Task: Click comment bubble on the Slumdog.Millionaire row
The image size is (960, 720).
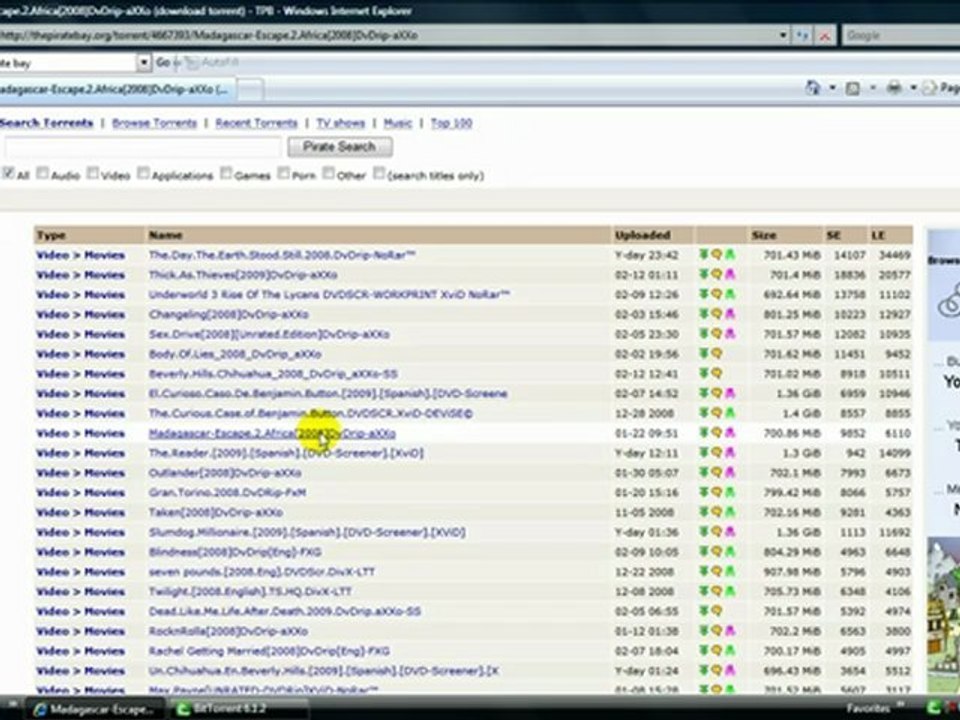Action: coord(716,531)
